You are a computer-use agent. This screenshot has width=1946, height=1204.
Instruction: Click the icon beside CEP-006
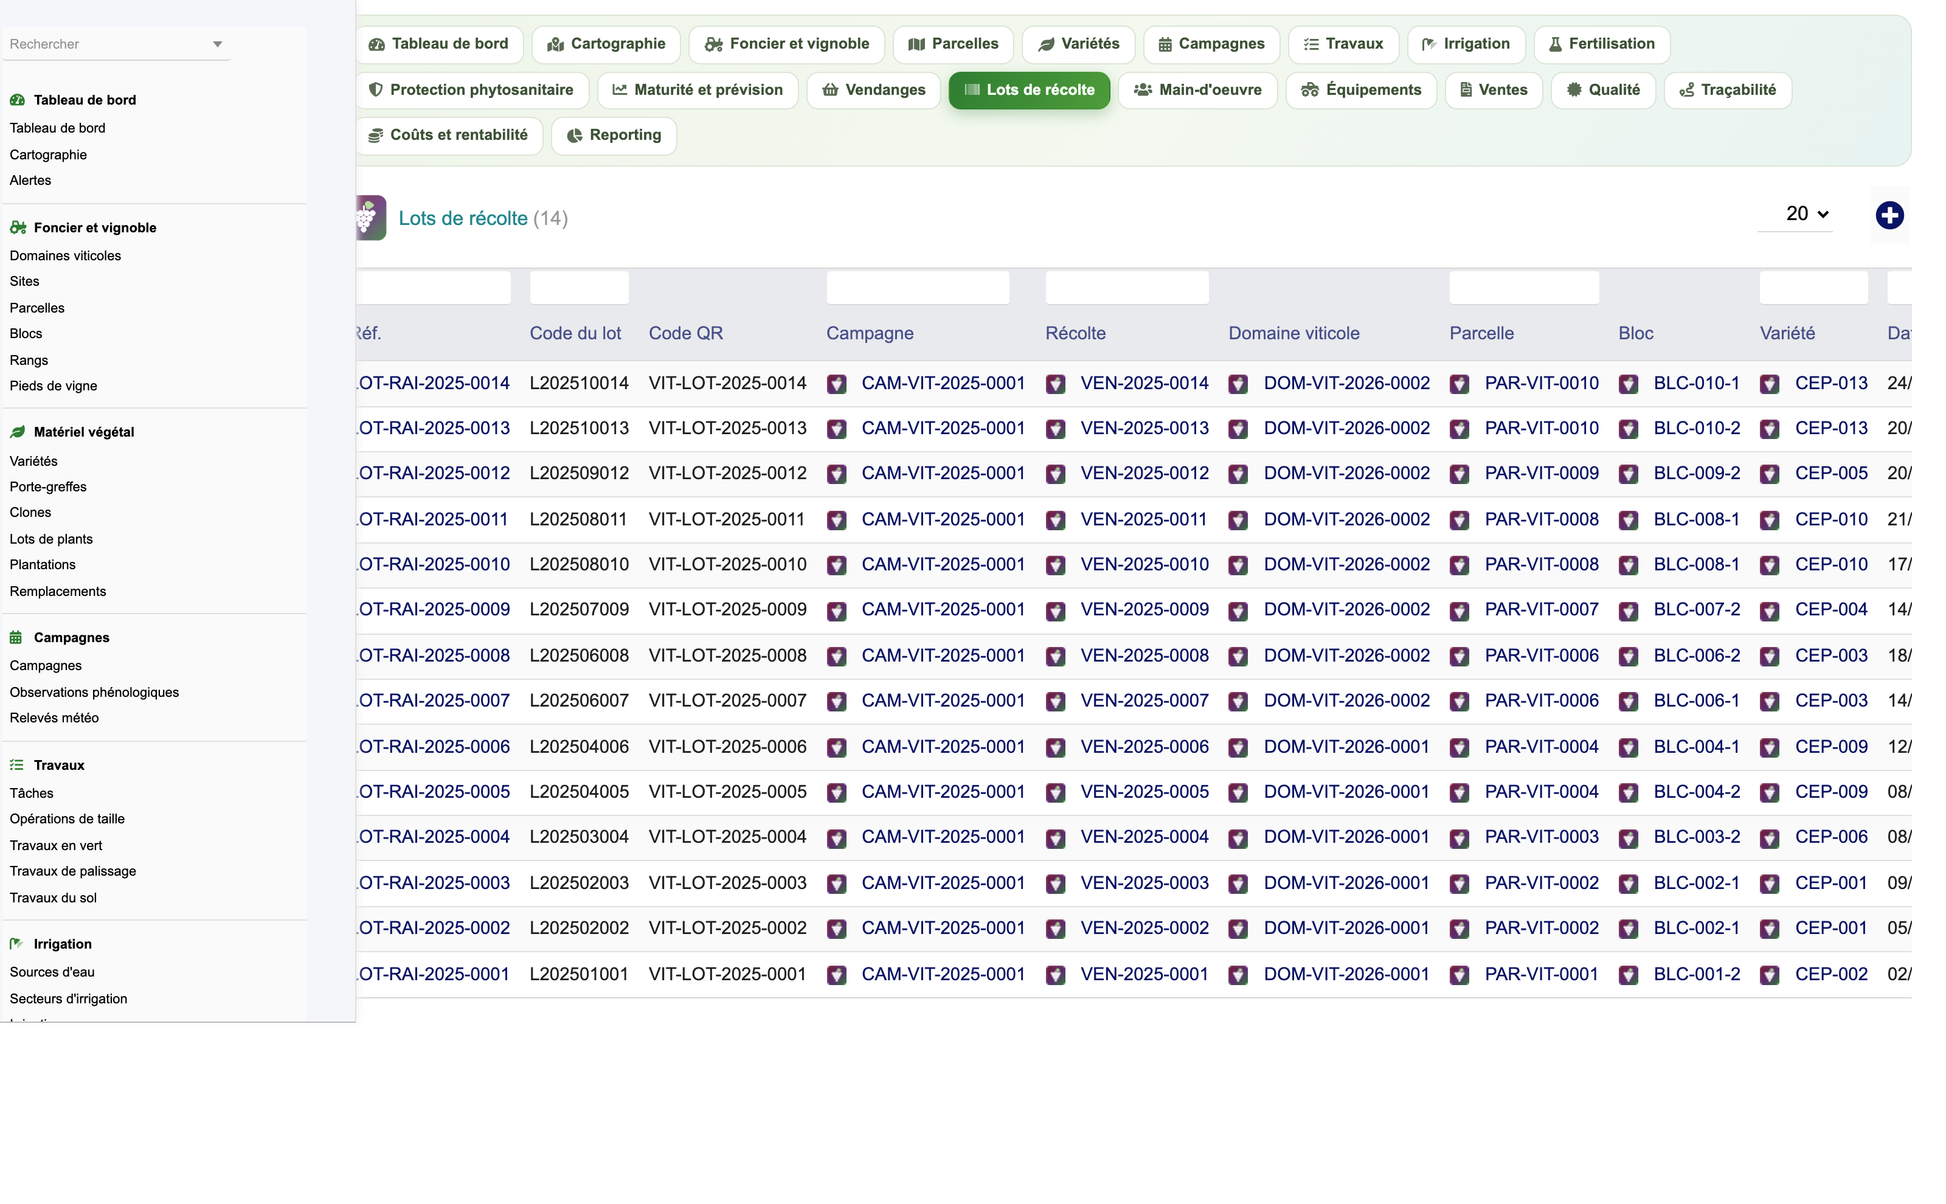point(1770,838)
